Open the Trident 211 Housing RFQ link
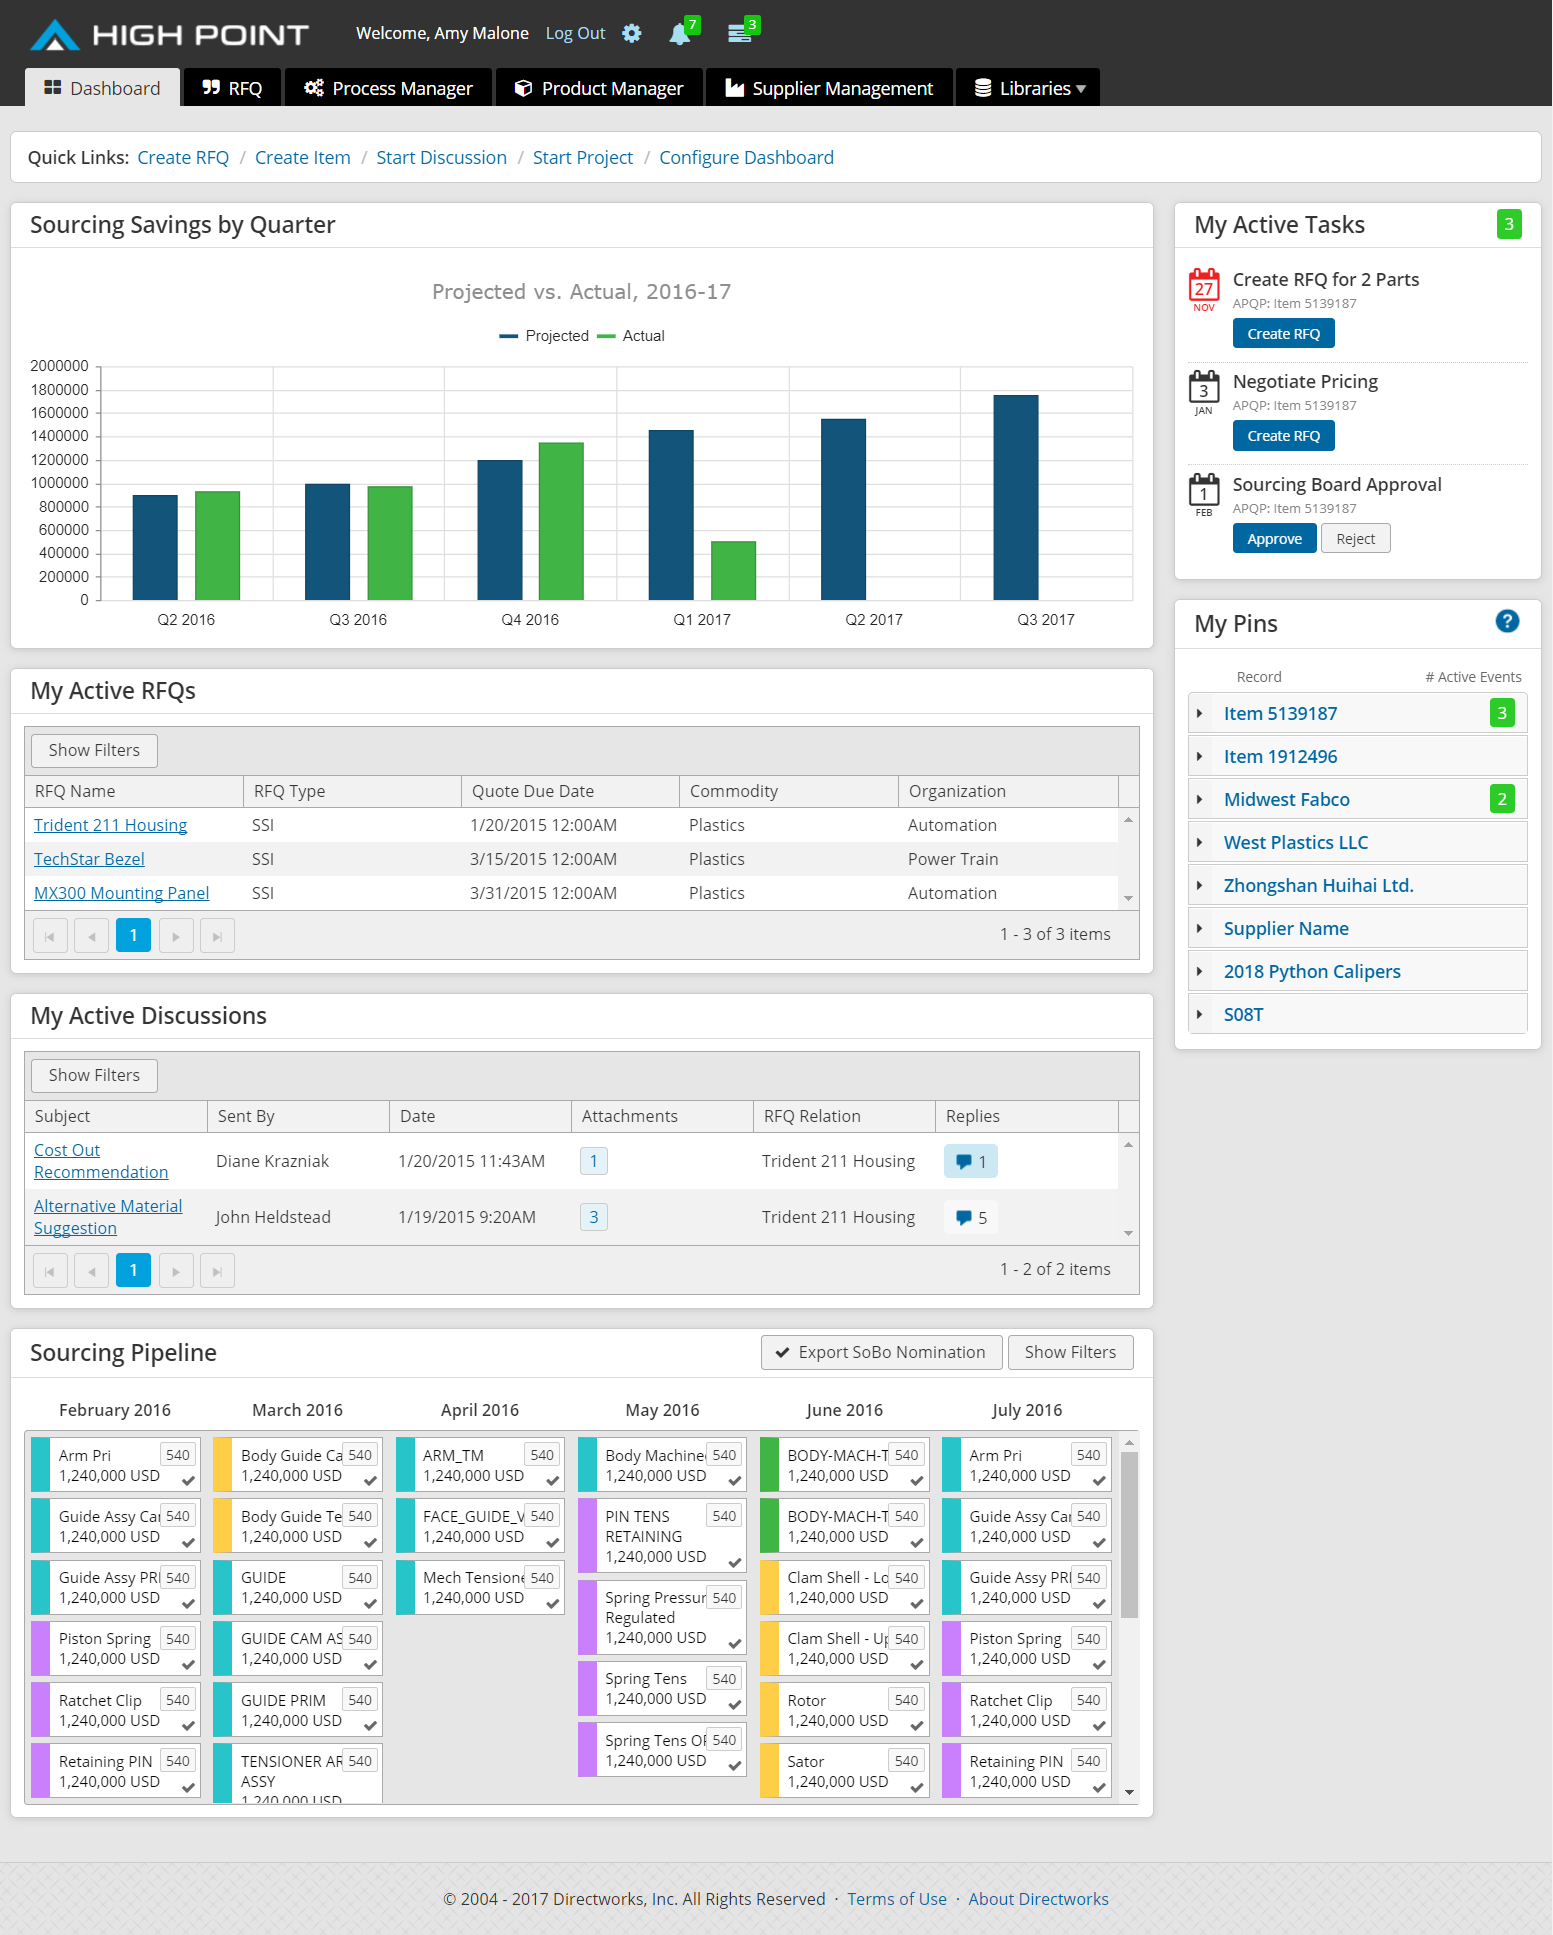 [110, 825]
